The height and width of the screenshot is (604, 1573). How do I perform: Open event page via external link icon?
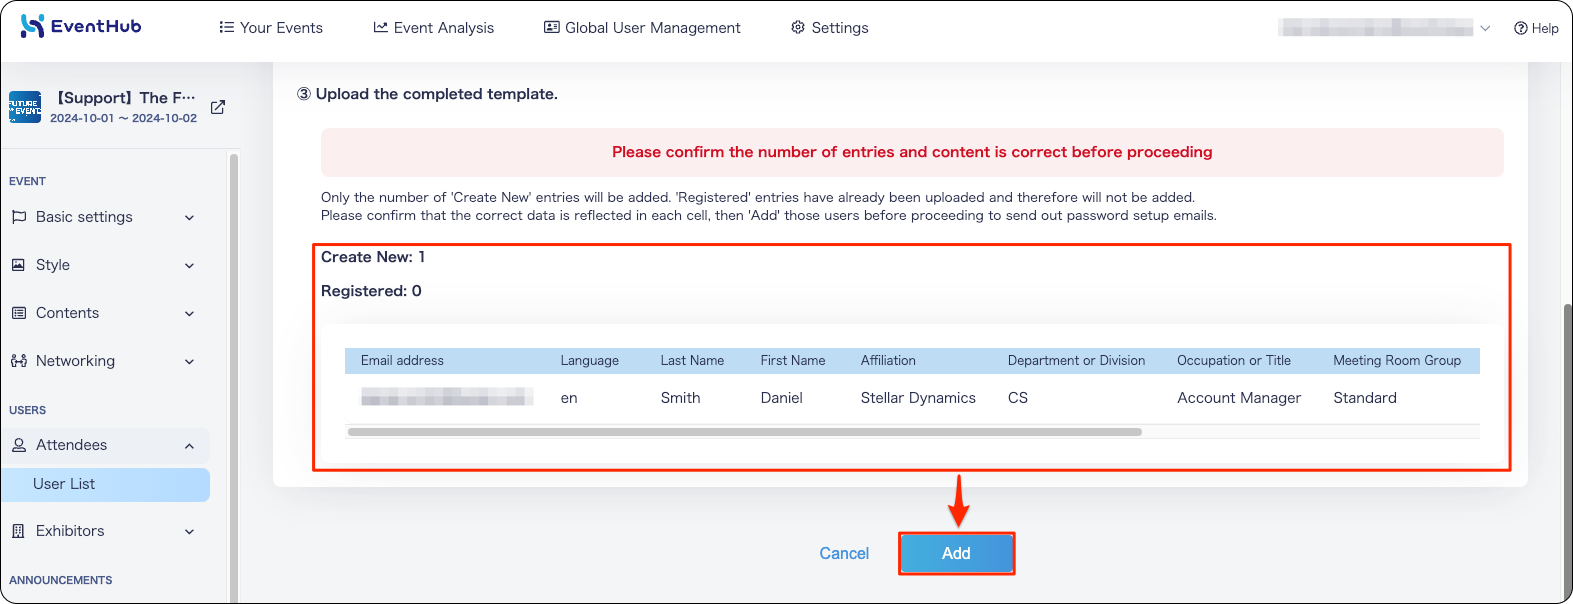pyautogui.click(x=218, y=107)
